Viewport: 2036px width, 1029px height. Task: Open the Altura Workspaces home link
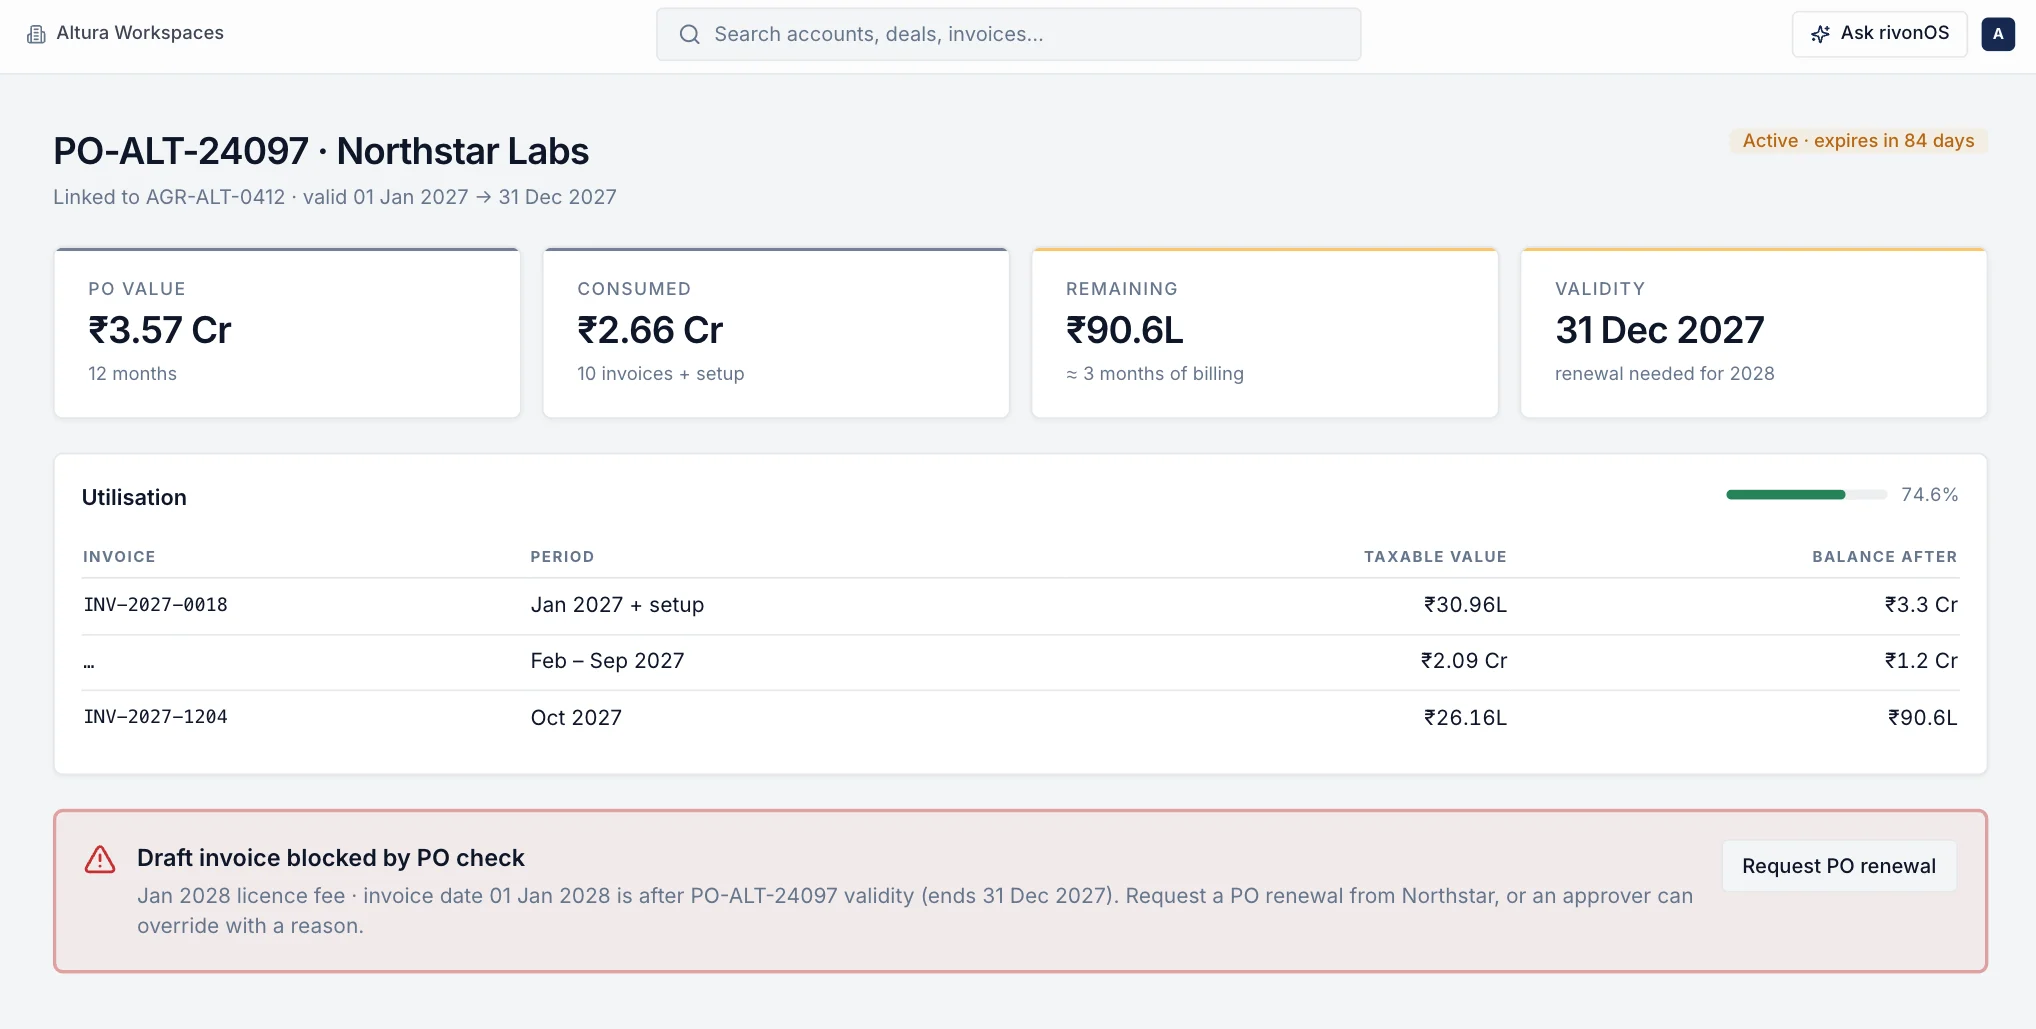(125, 33)
